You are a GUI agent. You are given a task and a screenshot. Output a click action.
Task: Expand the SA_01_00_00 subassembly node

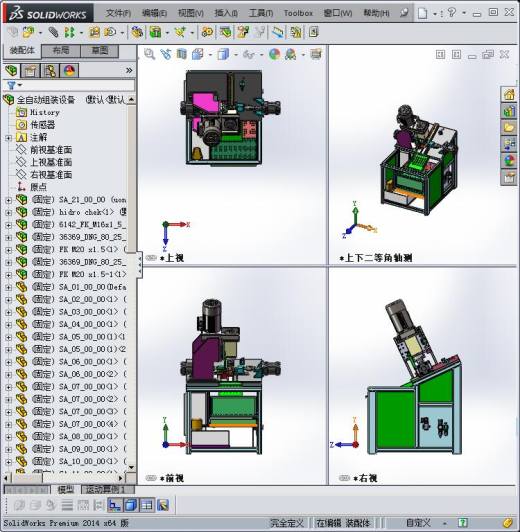(x=8, y=287)
